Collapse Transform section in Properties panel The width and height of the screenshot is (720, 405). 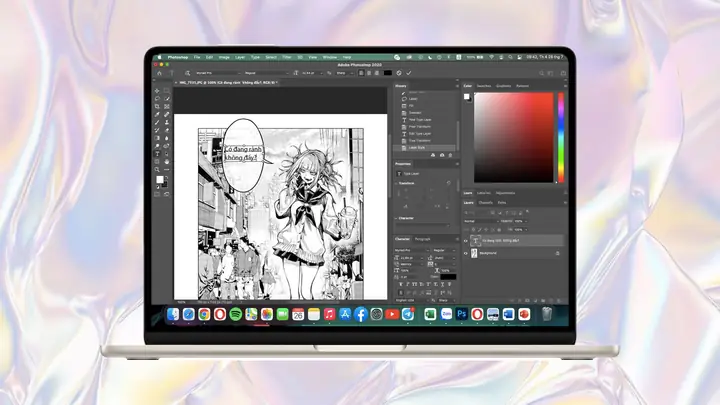[x=396, y=183]
